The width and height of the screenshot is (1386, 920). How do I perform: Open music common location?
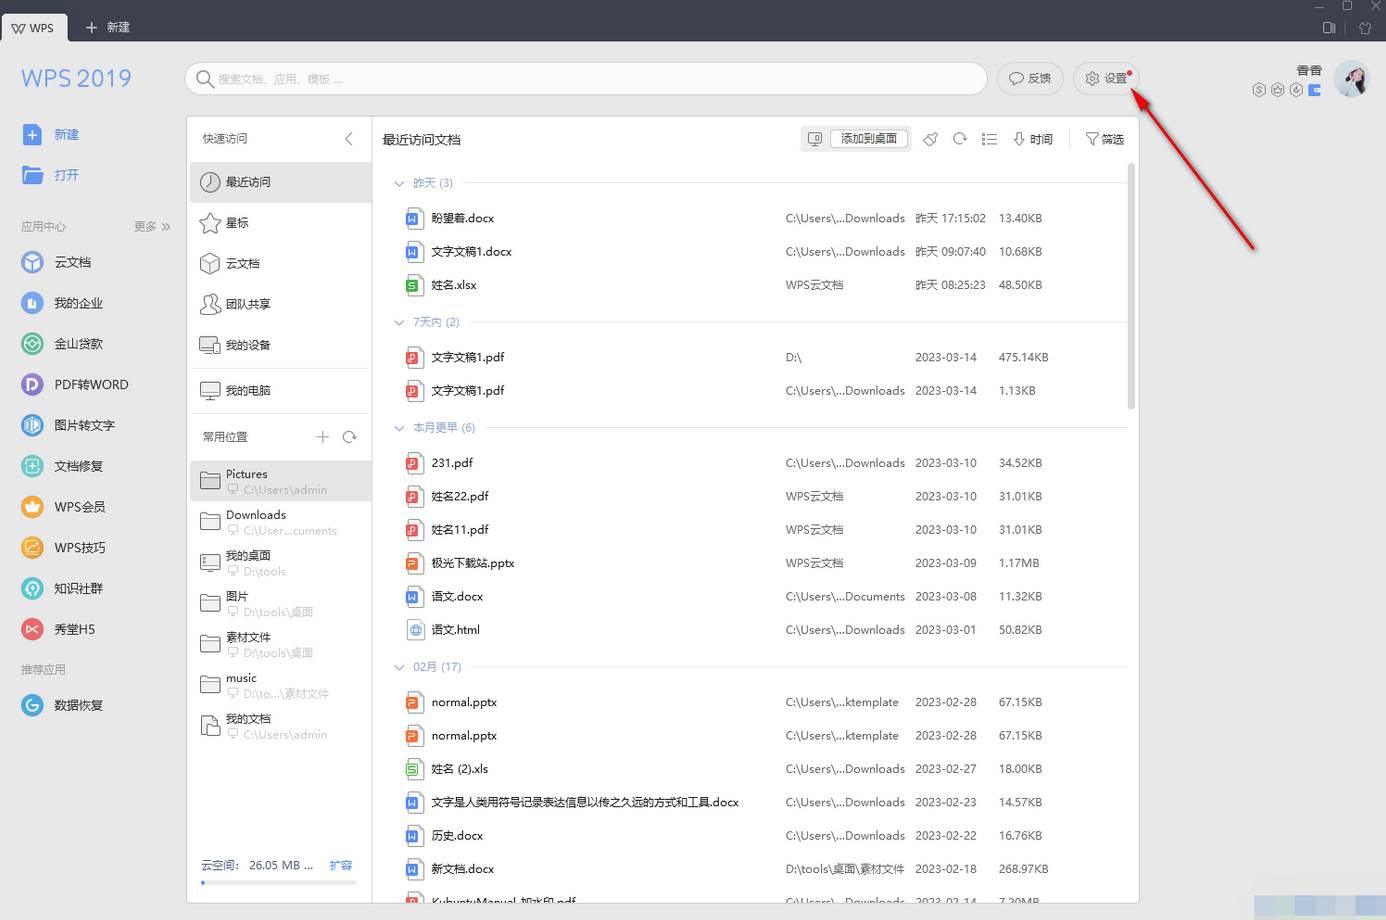[280, 685]
